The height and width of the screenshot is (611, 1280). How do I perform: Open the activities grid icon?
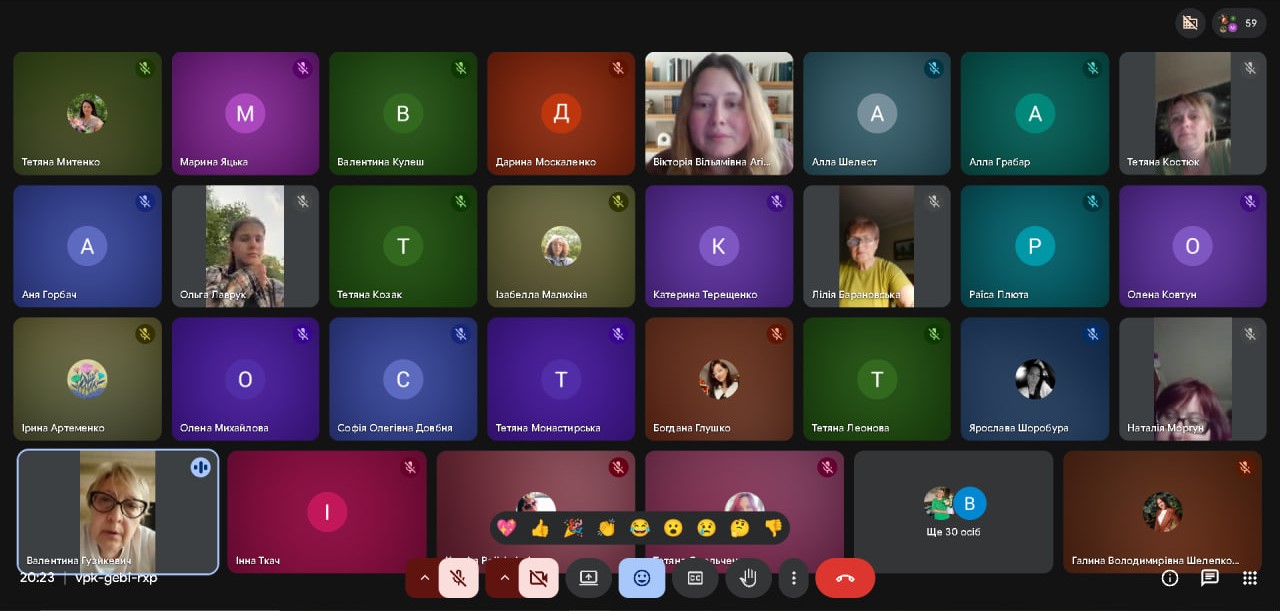1249,578
